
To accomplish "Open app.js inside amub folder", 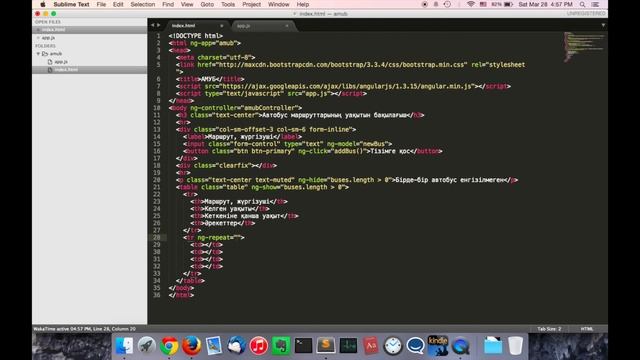I will [x=61, y=62].
